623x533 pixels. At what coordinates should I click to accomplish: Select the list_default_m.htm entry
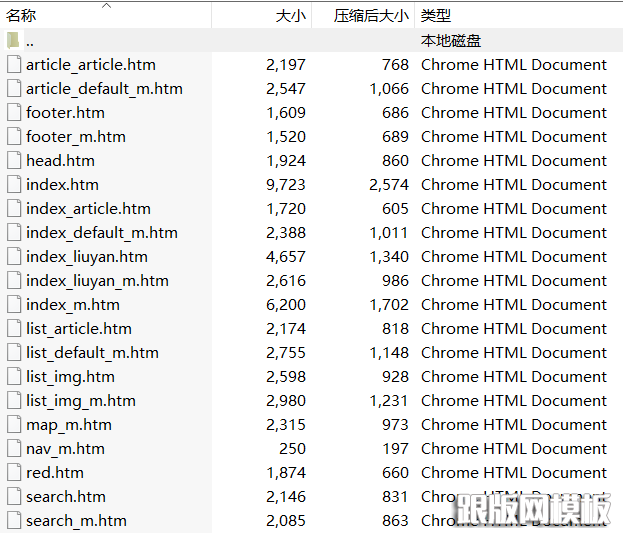[x=92, y=352]
